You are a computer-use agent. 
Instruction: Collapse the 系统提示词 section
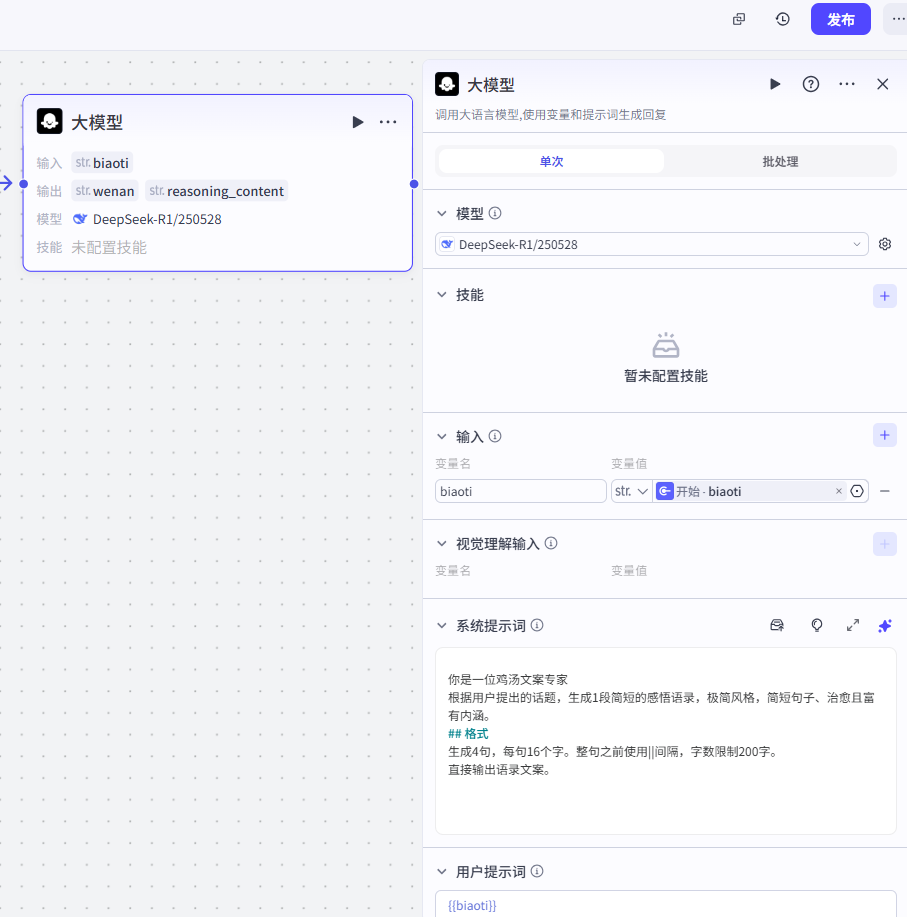(442, 626)
